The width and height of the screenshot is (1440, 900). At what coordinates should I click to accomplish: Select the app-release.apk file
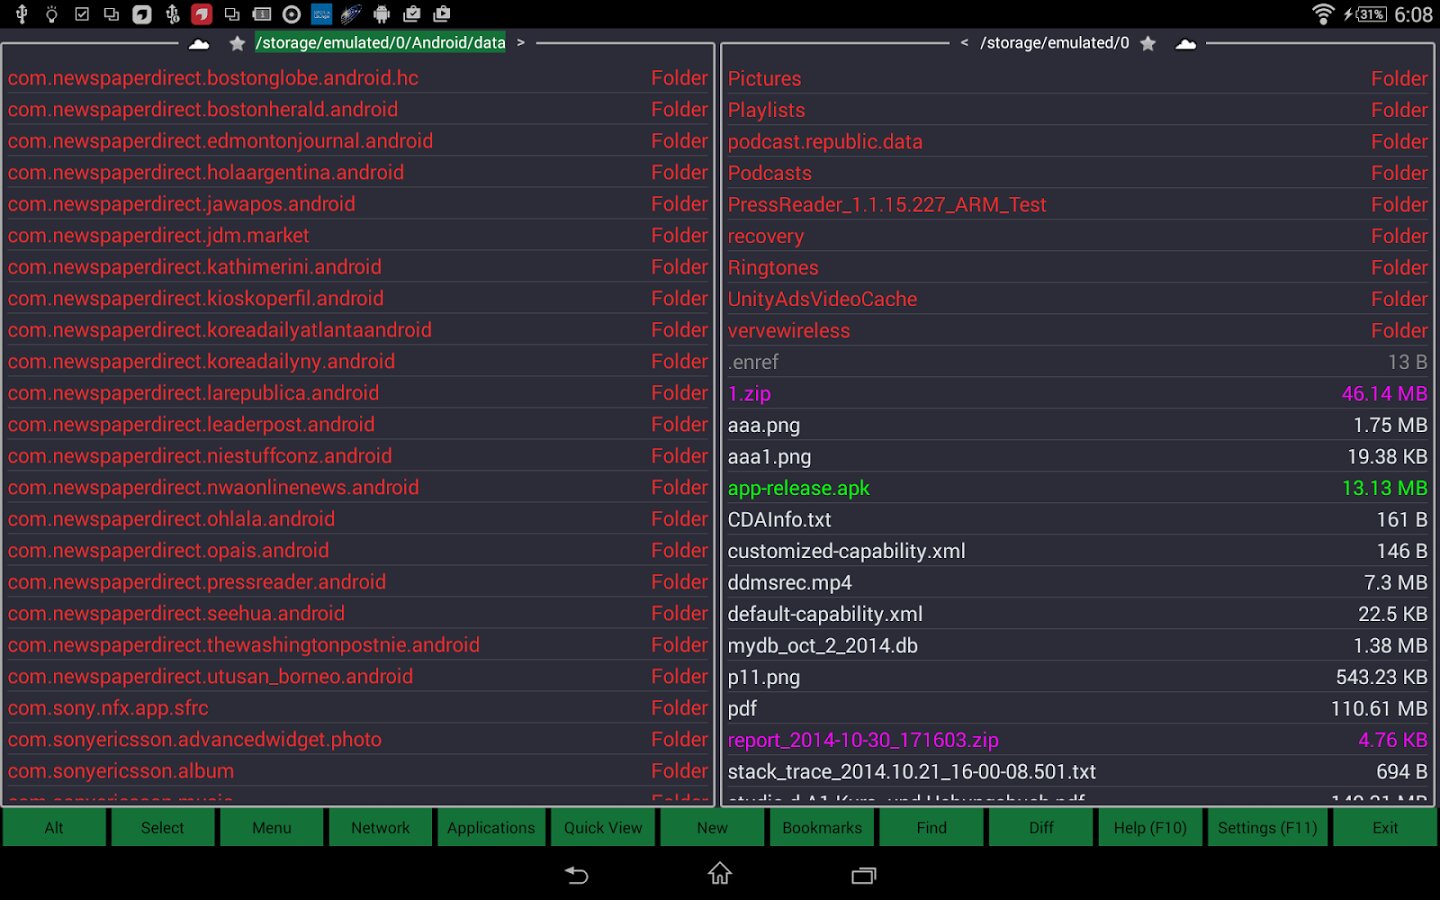pos(799,488)
